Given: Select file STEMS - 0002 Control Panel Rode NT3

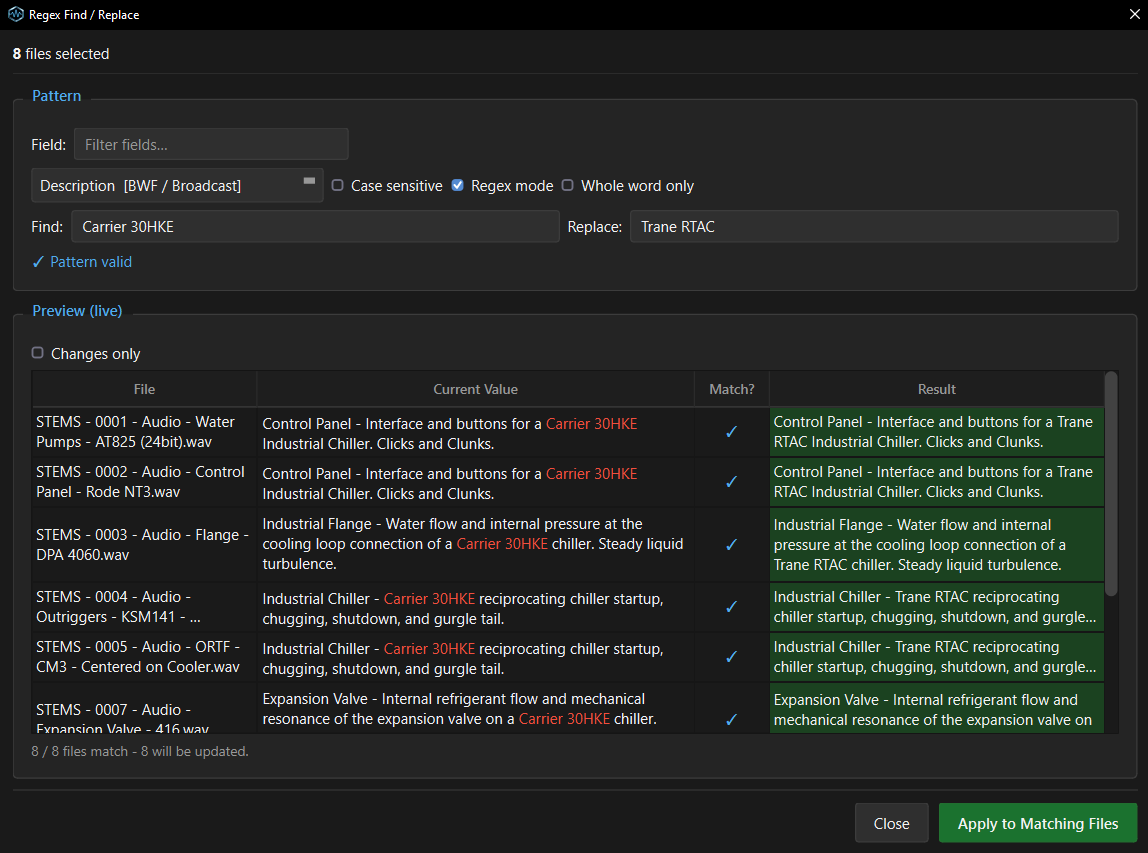Looking at the screenshot, I should pyautogui.click(x=144, y=482).
